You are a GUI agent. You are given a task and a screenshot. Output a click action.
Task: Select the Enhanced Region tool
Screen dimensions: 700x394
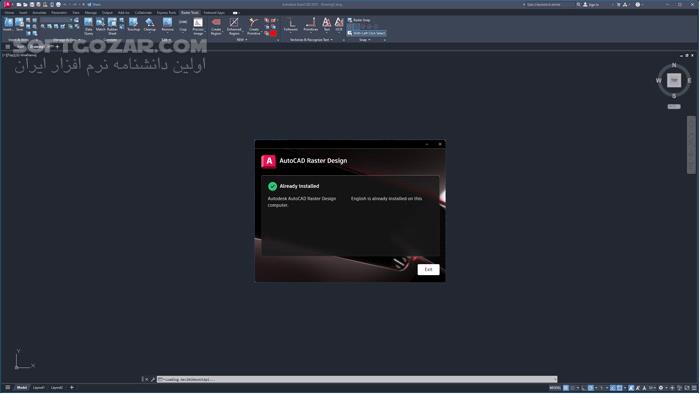234,26
